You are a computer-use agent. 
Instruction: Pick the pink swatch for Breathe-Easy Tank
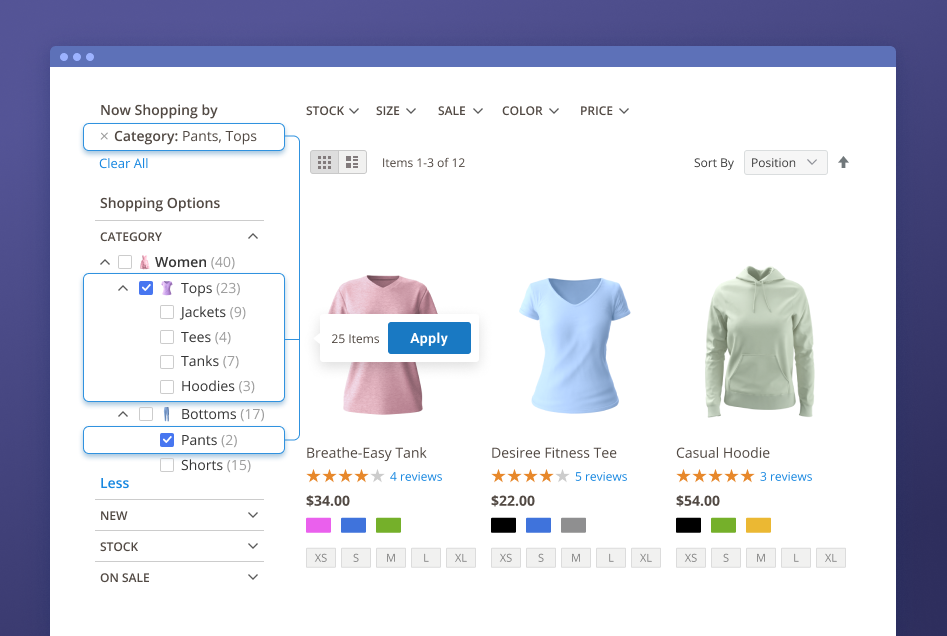(x=318, y=525)
